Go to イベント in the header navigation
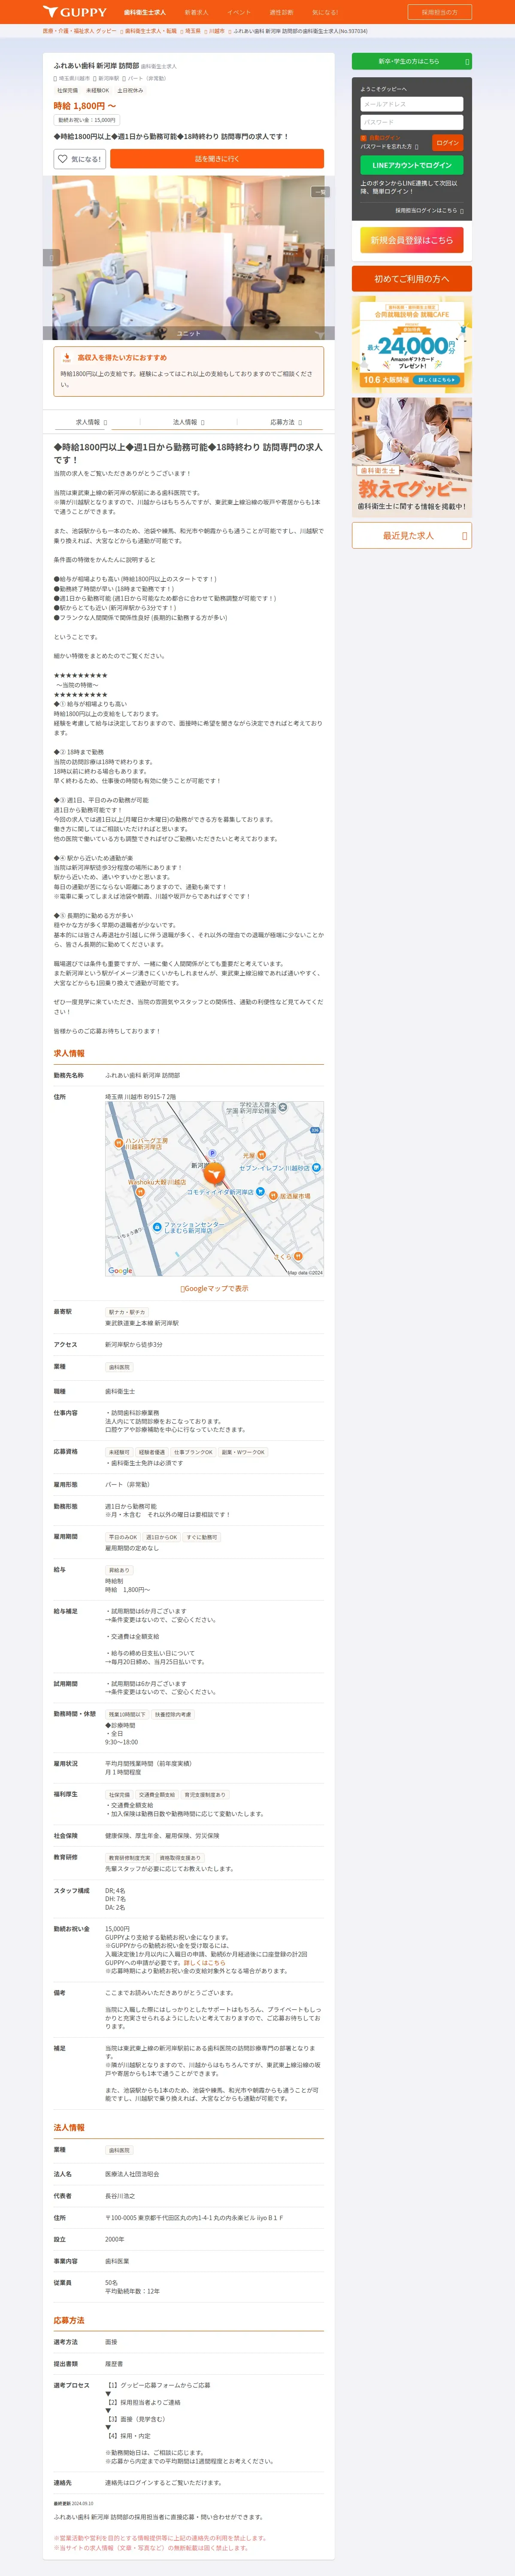This screenshot has height=2576, width=515. pyautogui.click(x=239, y=12)
